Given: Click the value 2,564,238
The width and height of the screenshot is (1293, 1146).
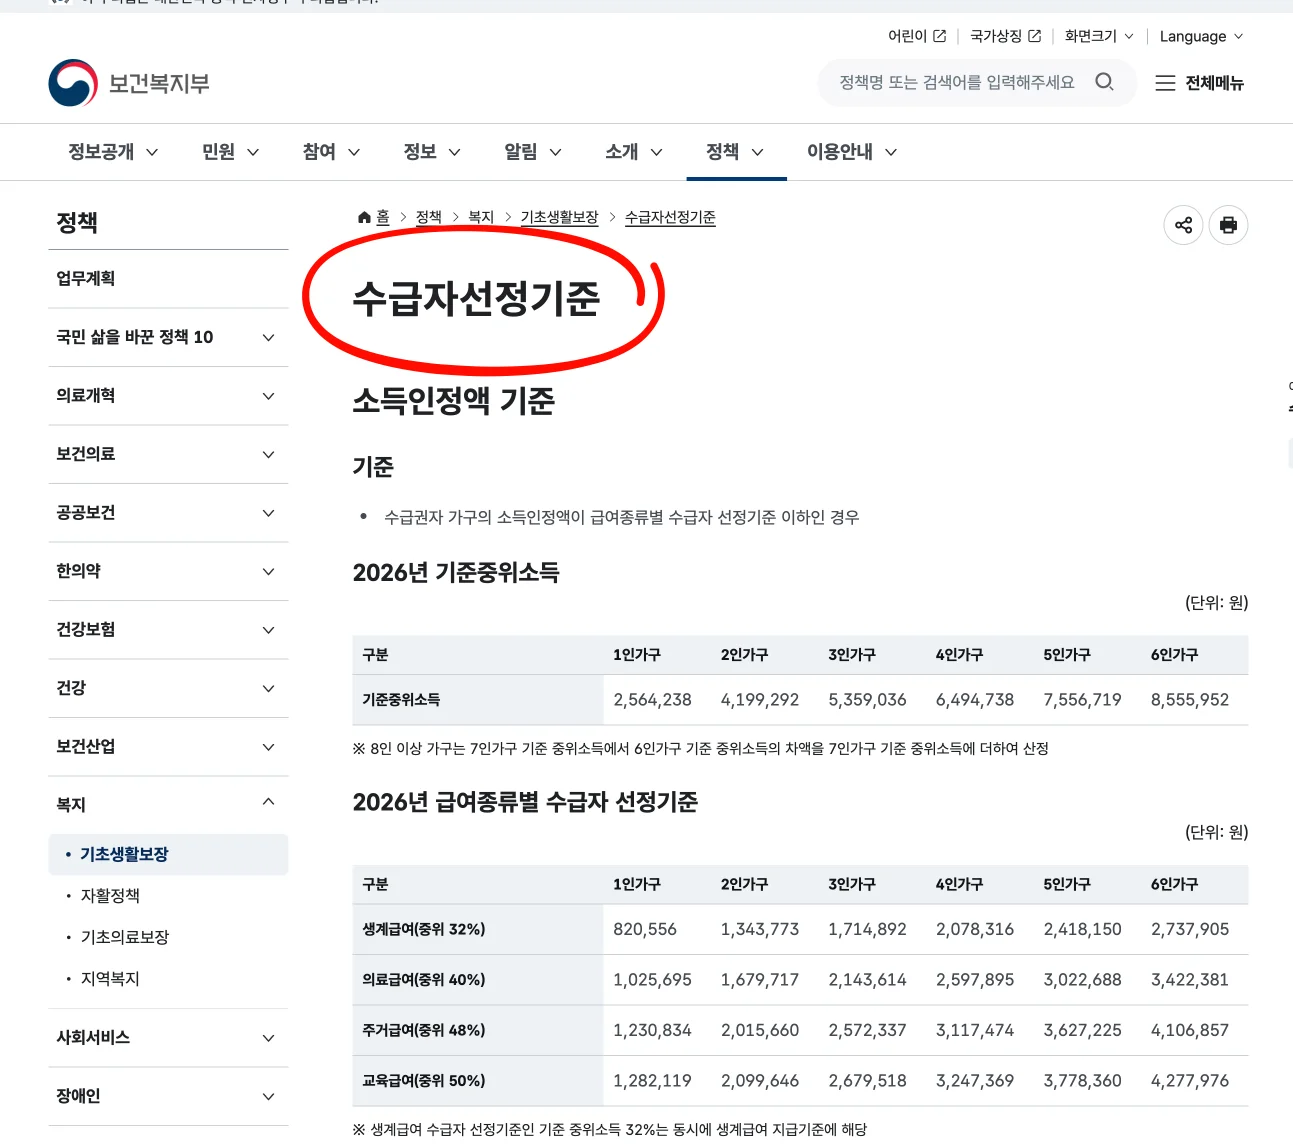Looking at the screenshot, I should coord(652,700).
